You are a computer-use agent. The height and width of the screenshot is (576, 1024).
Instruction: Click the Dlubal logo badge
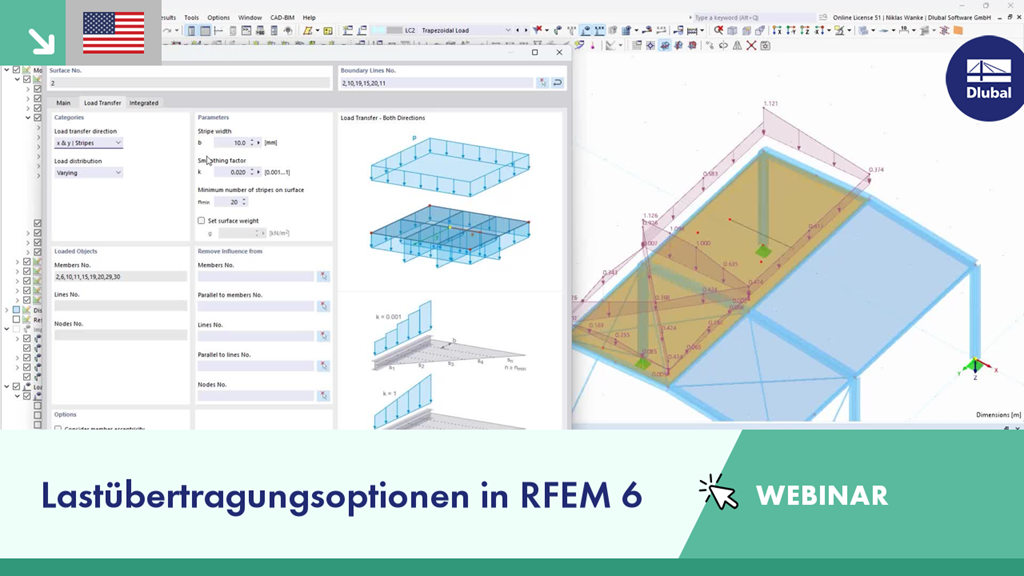click(x=988, y=78)
